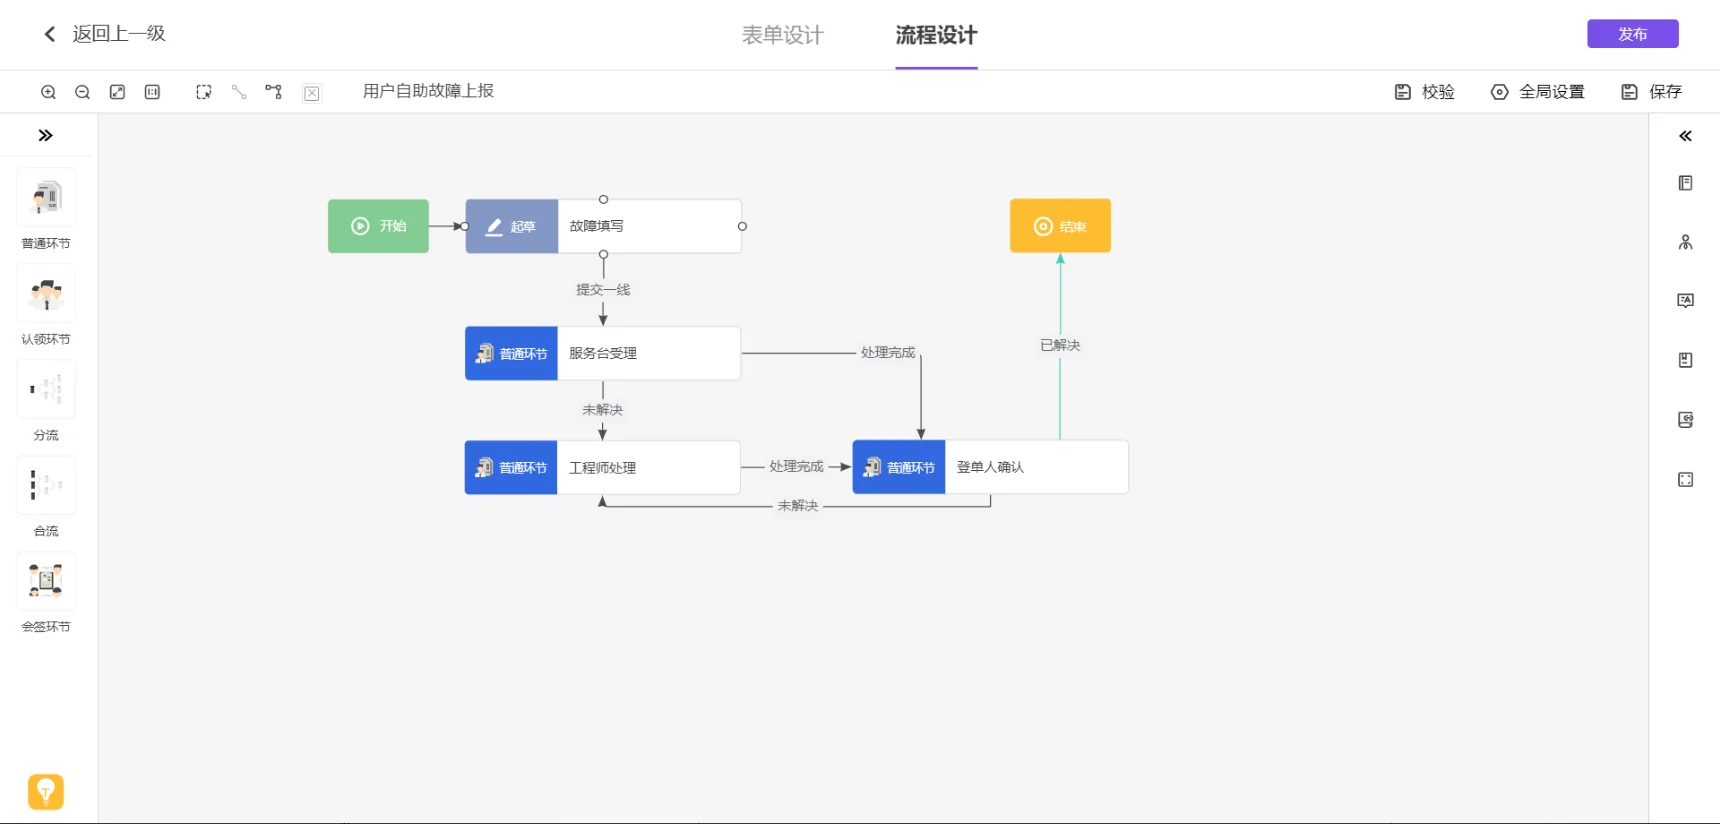Click the 已解决 connector label
1720x824 pixels.
click(x=1060, y=345)
